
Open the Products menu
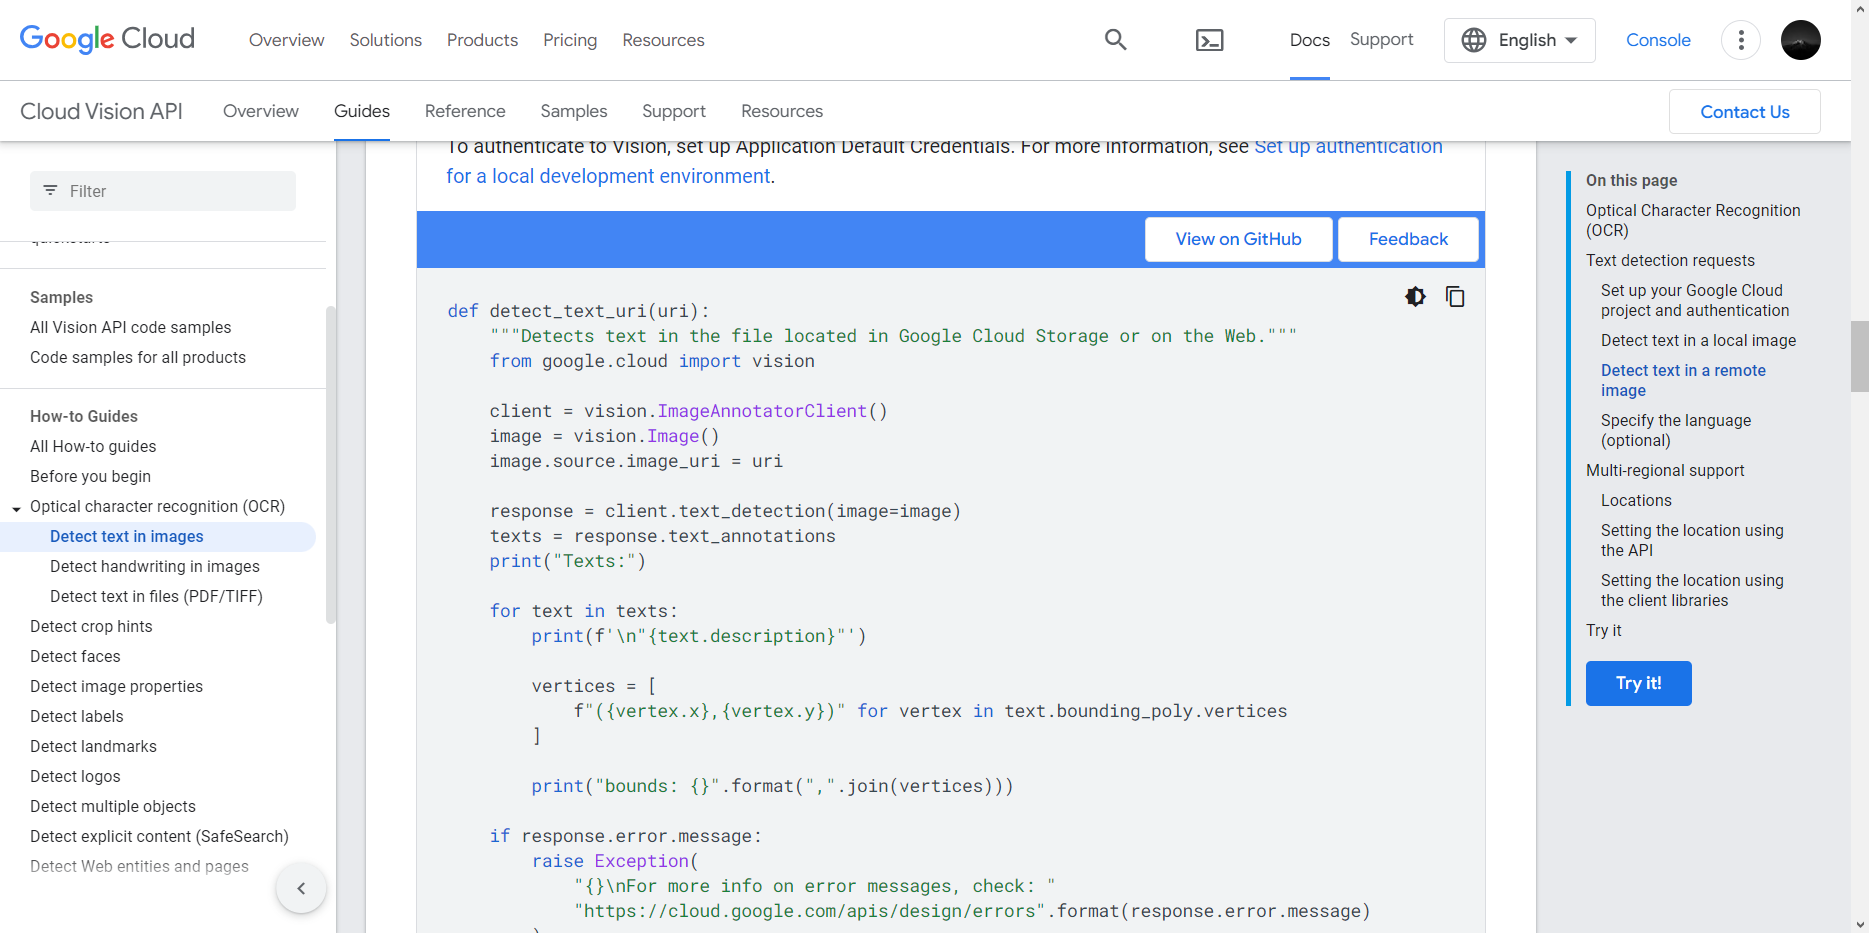pos(482,40)
